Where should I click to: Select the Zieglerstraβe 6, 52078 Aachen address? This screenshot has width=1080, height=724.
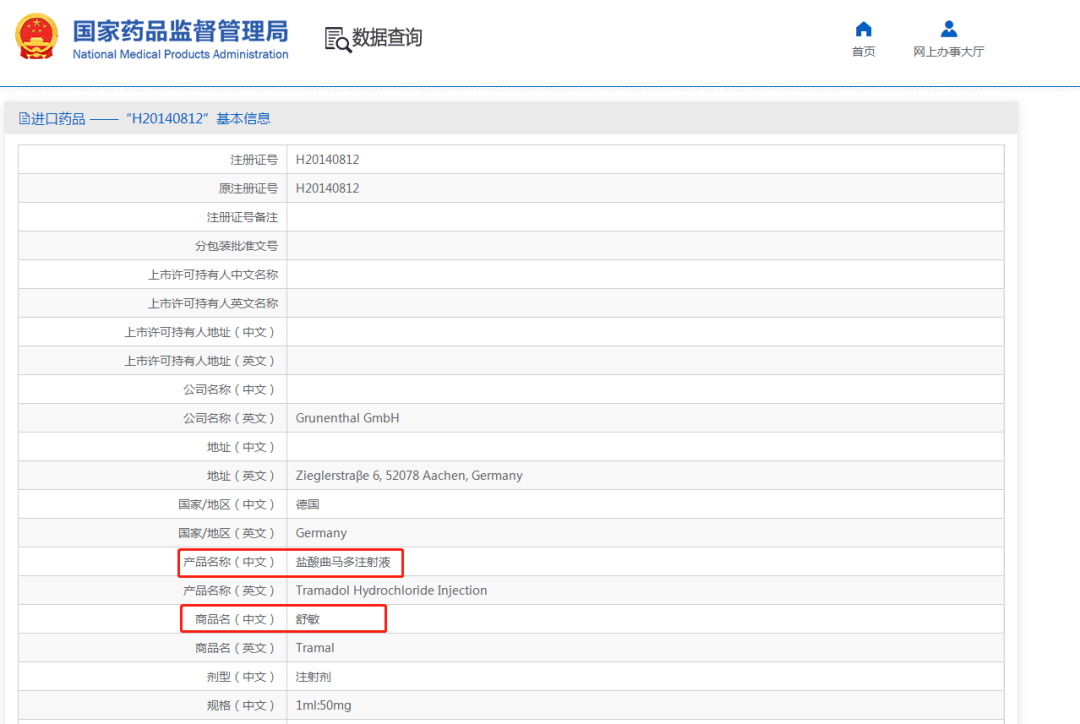[409, 476]
